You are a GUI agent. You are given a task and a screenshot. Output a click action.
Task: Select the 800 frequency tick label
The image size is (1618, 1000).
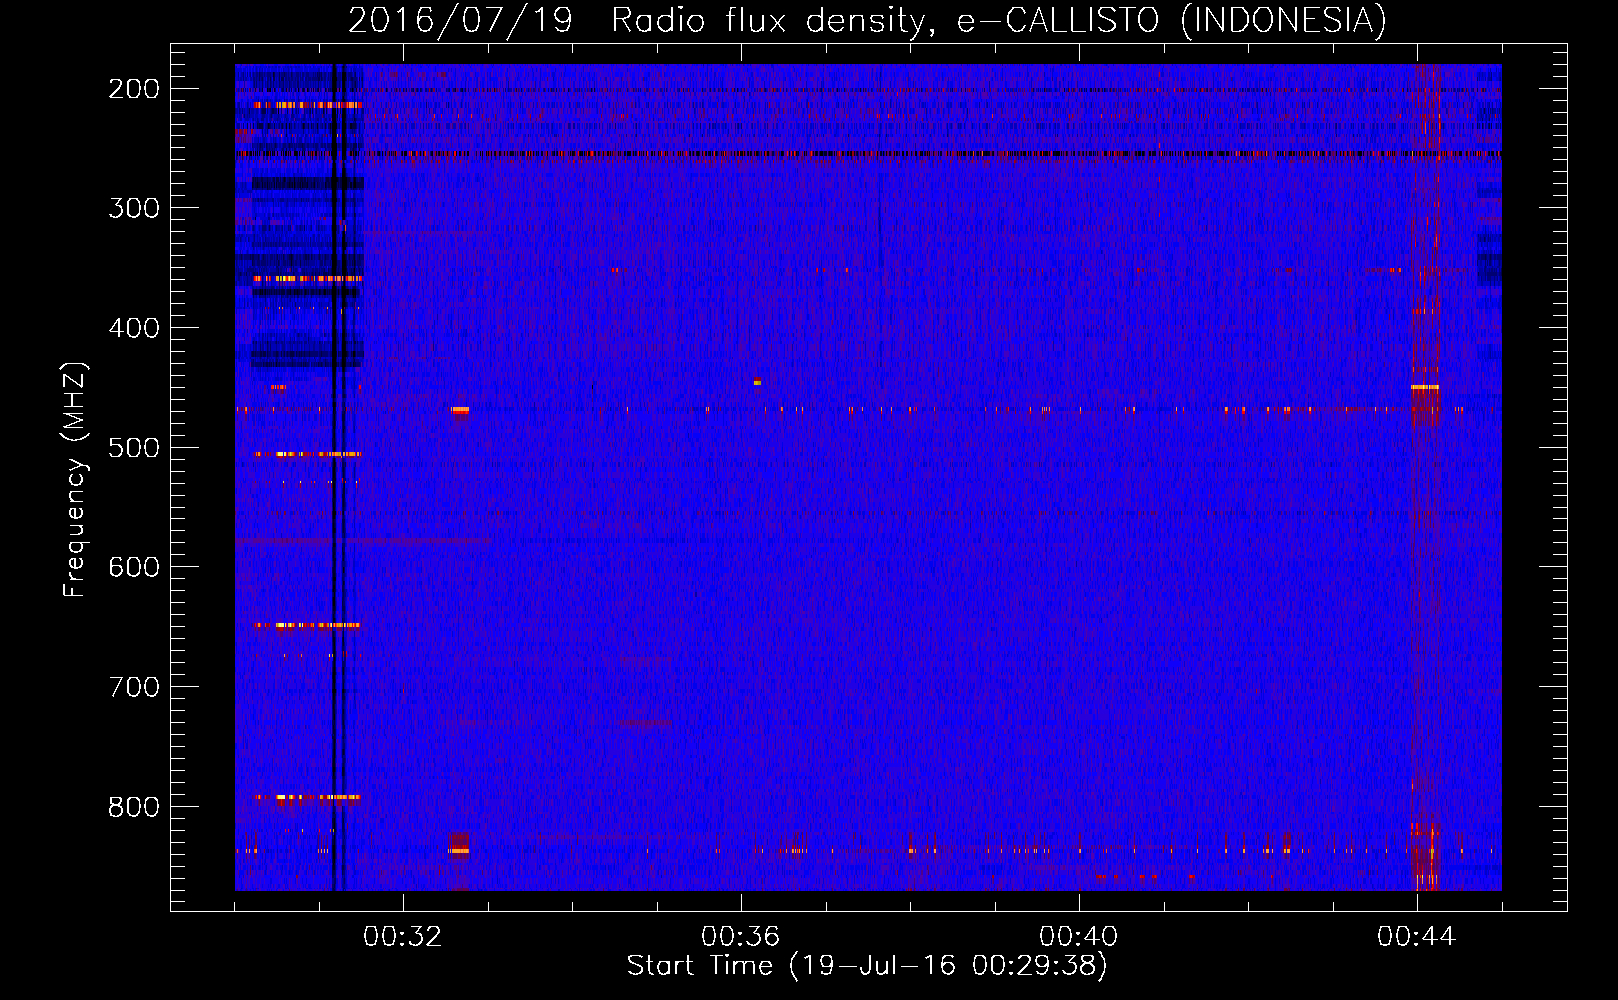(134, 806)
